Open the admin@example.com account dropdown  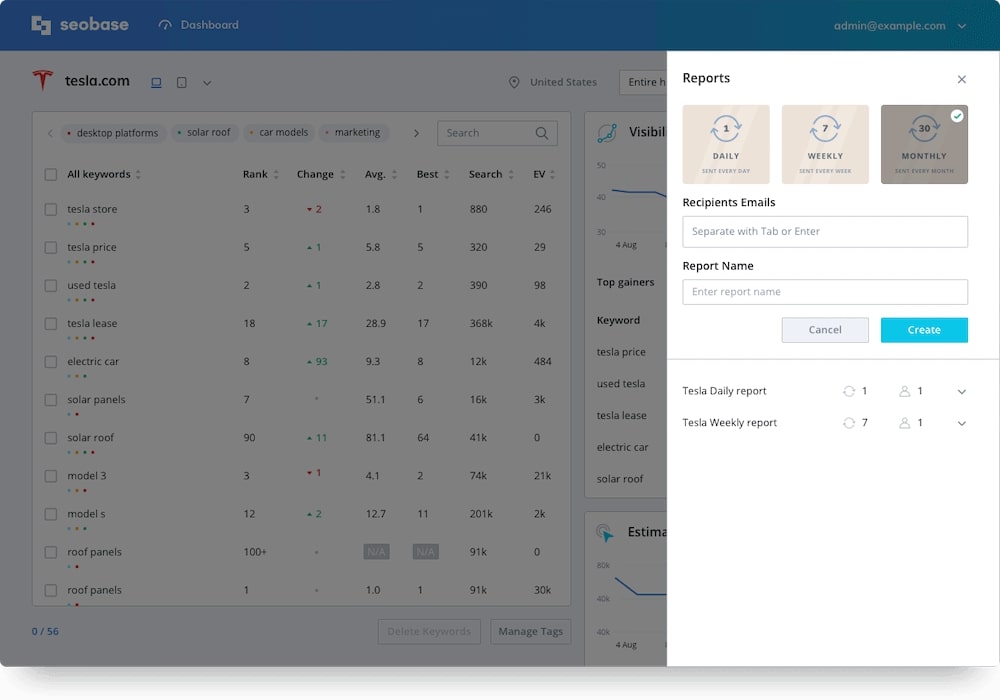pos(962,26)
